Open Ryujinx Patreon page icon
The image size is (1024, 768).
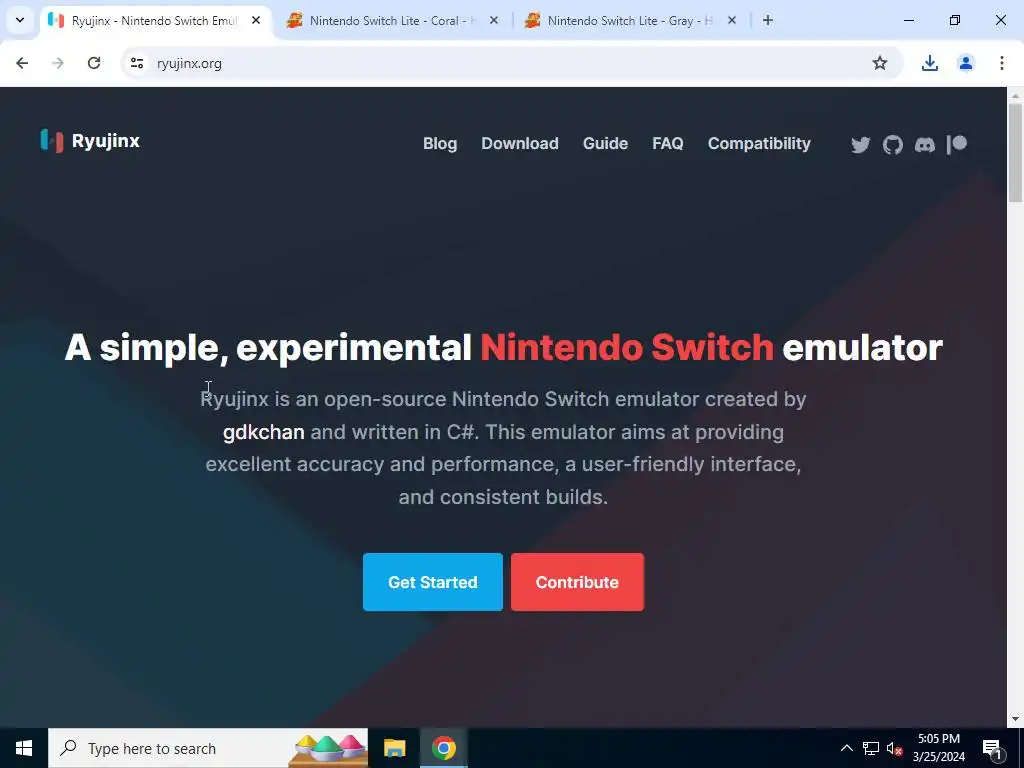click(x=957, y=144)
